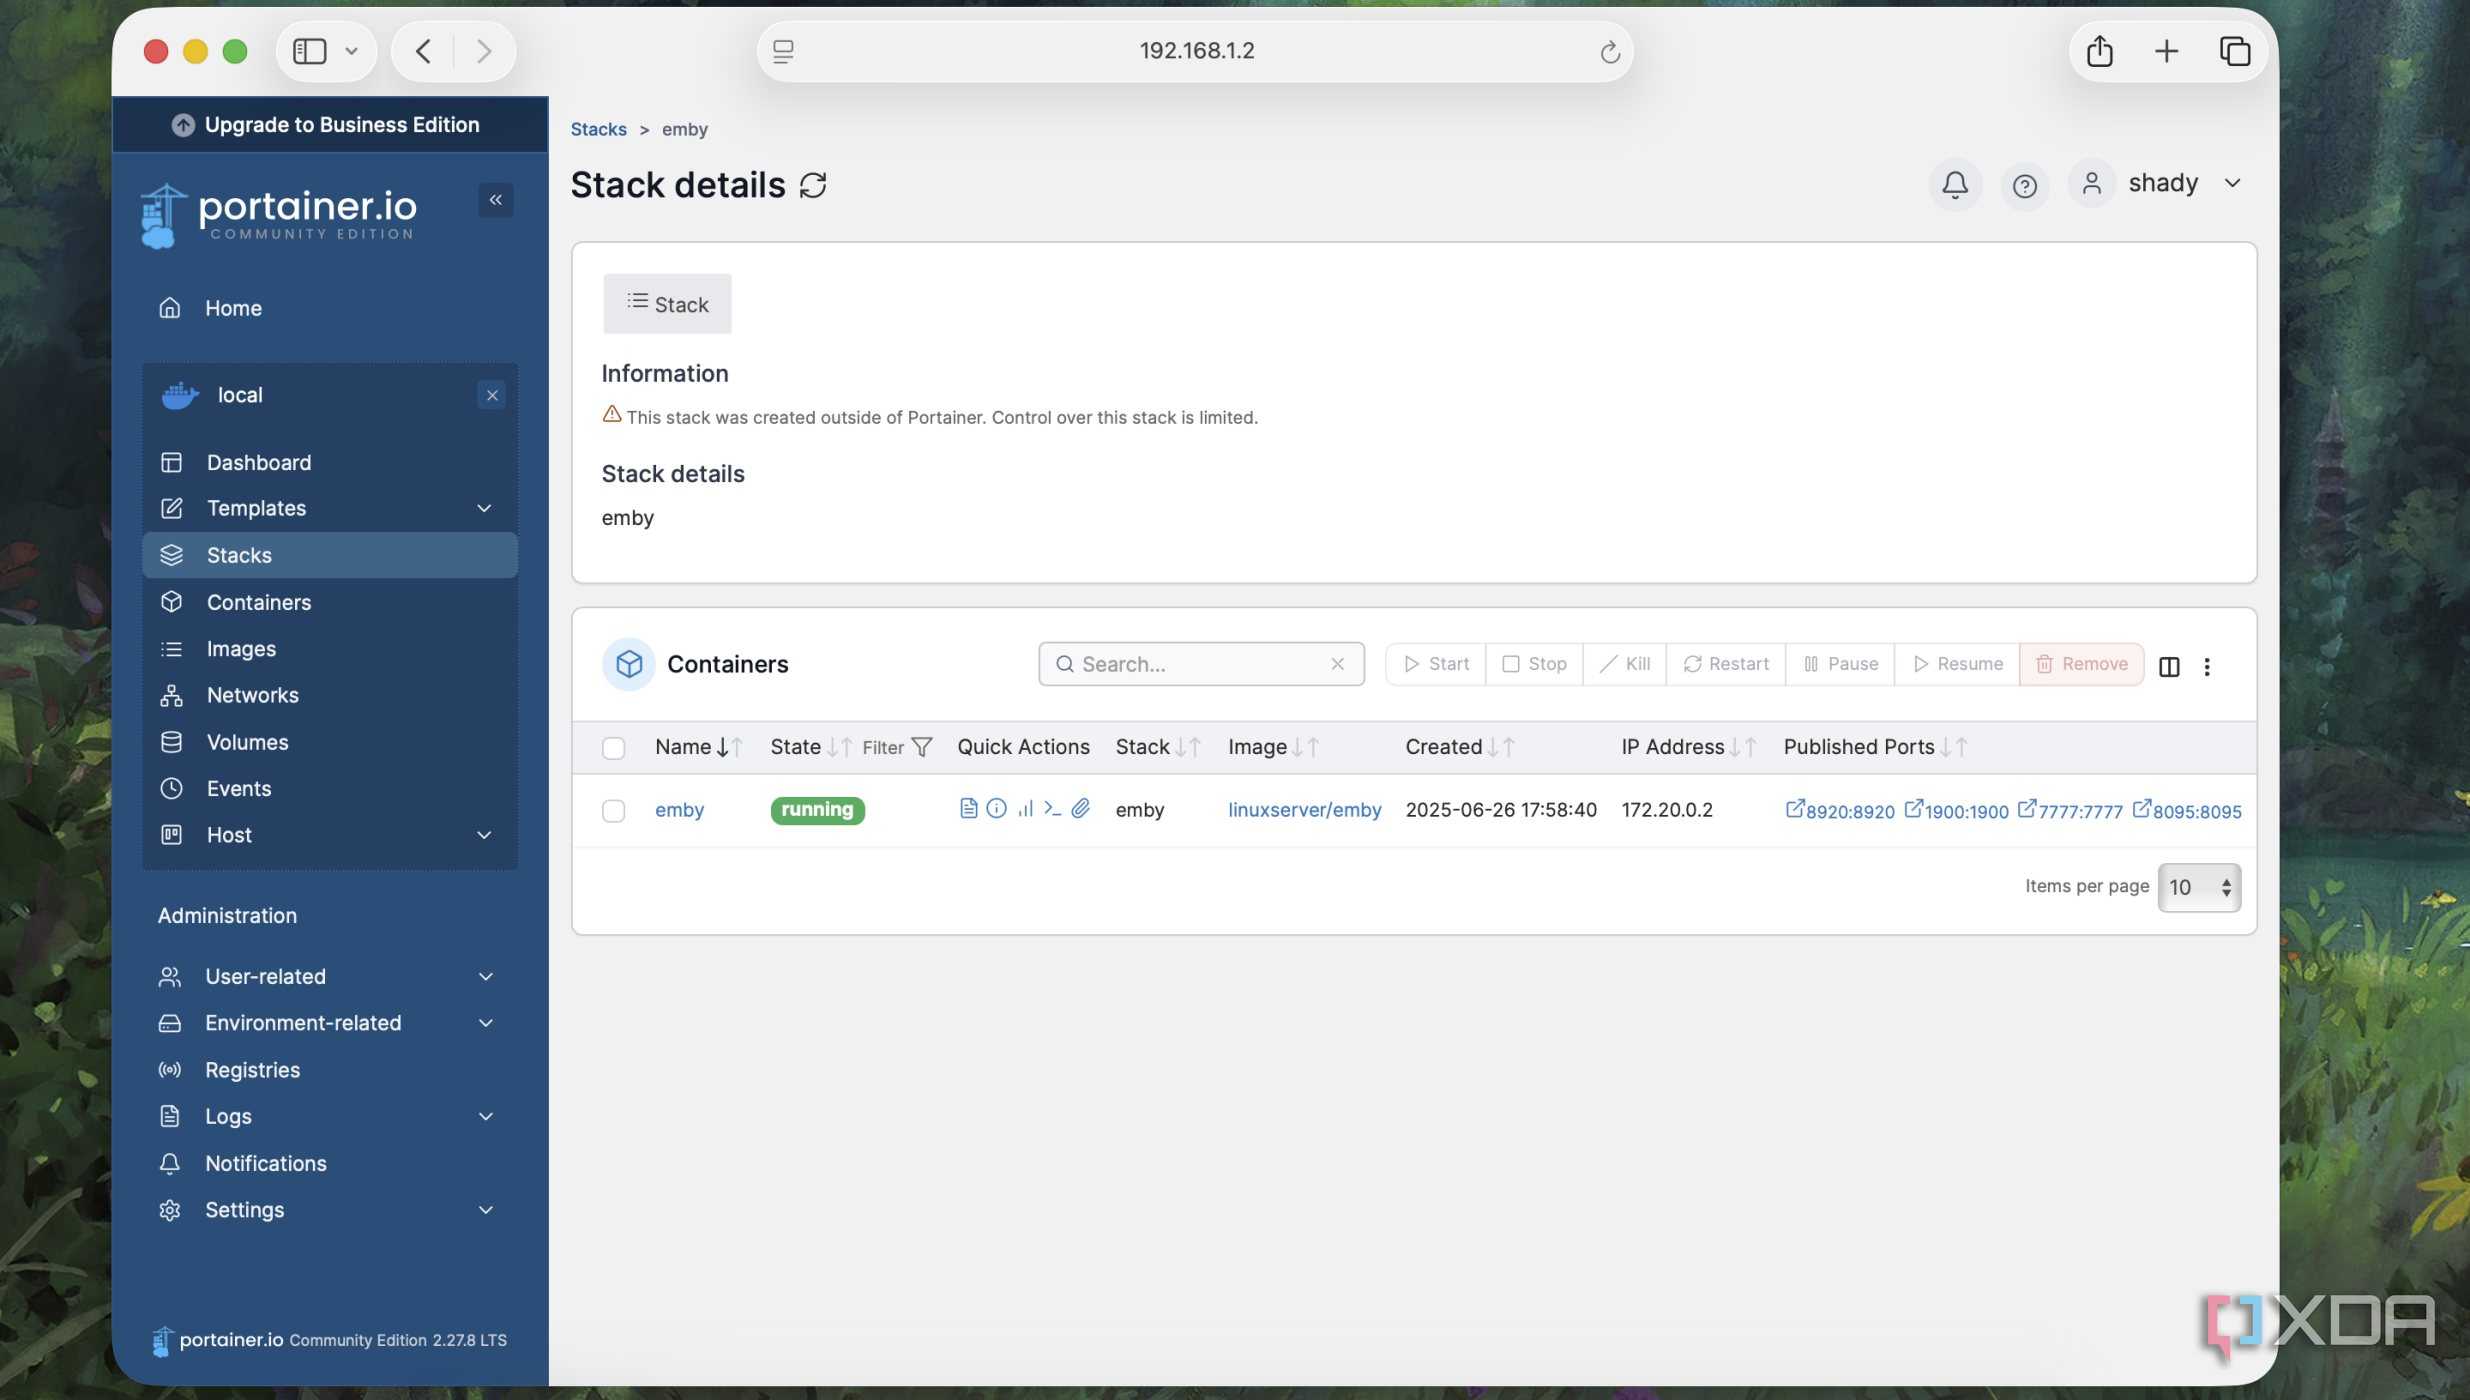Image resolution: width=2470 pixels, height=1400 pixels.
Task: Sort containers by Name column
Action: [x=698, y=747]
